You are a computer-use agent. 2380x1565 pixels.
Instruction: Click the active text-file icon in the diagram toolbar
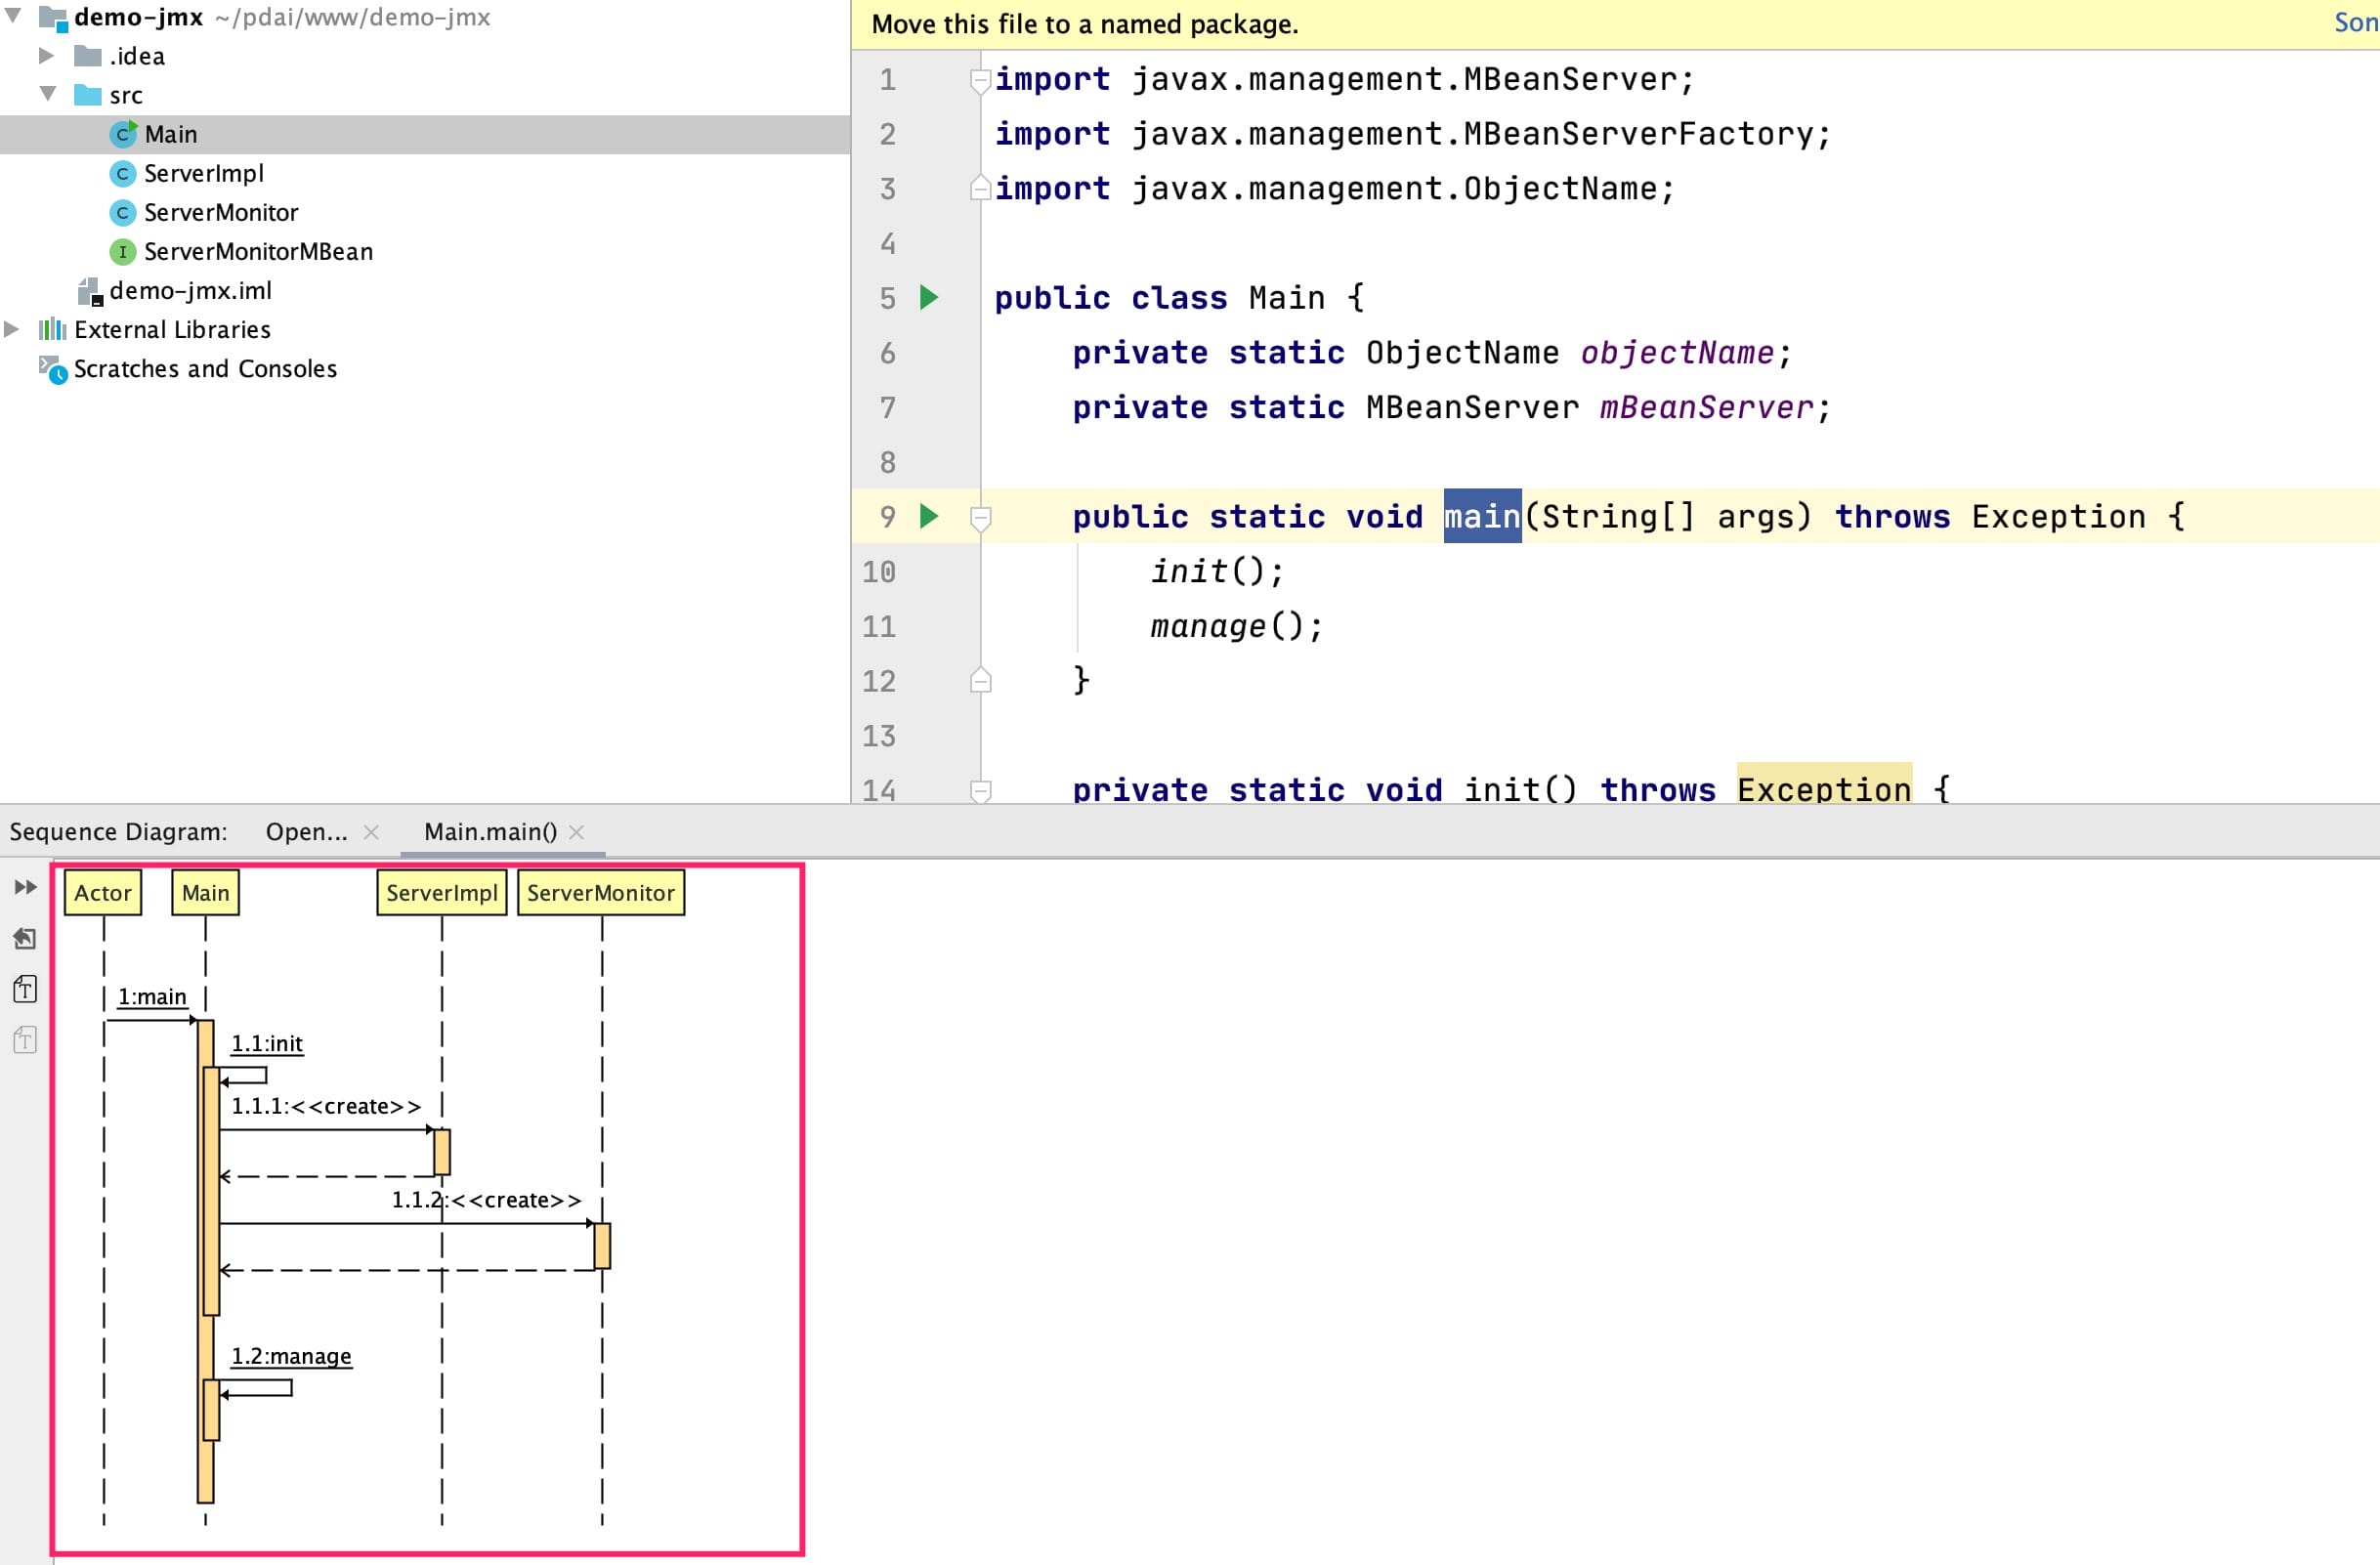coord(25,989)
